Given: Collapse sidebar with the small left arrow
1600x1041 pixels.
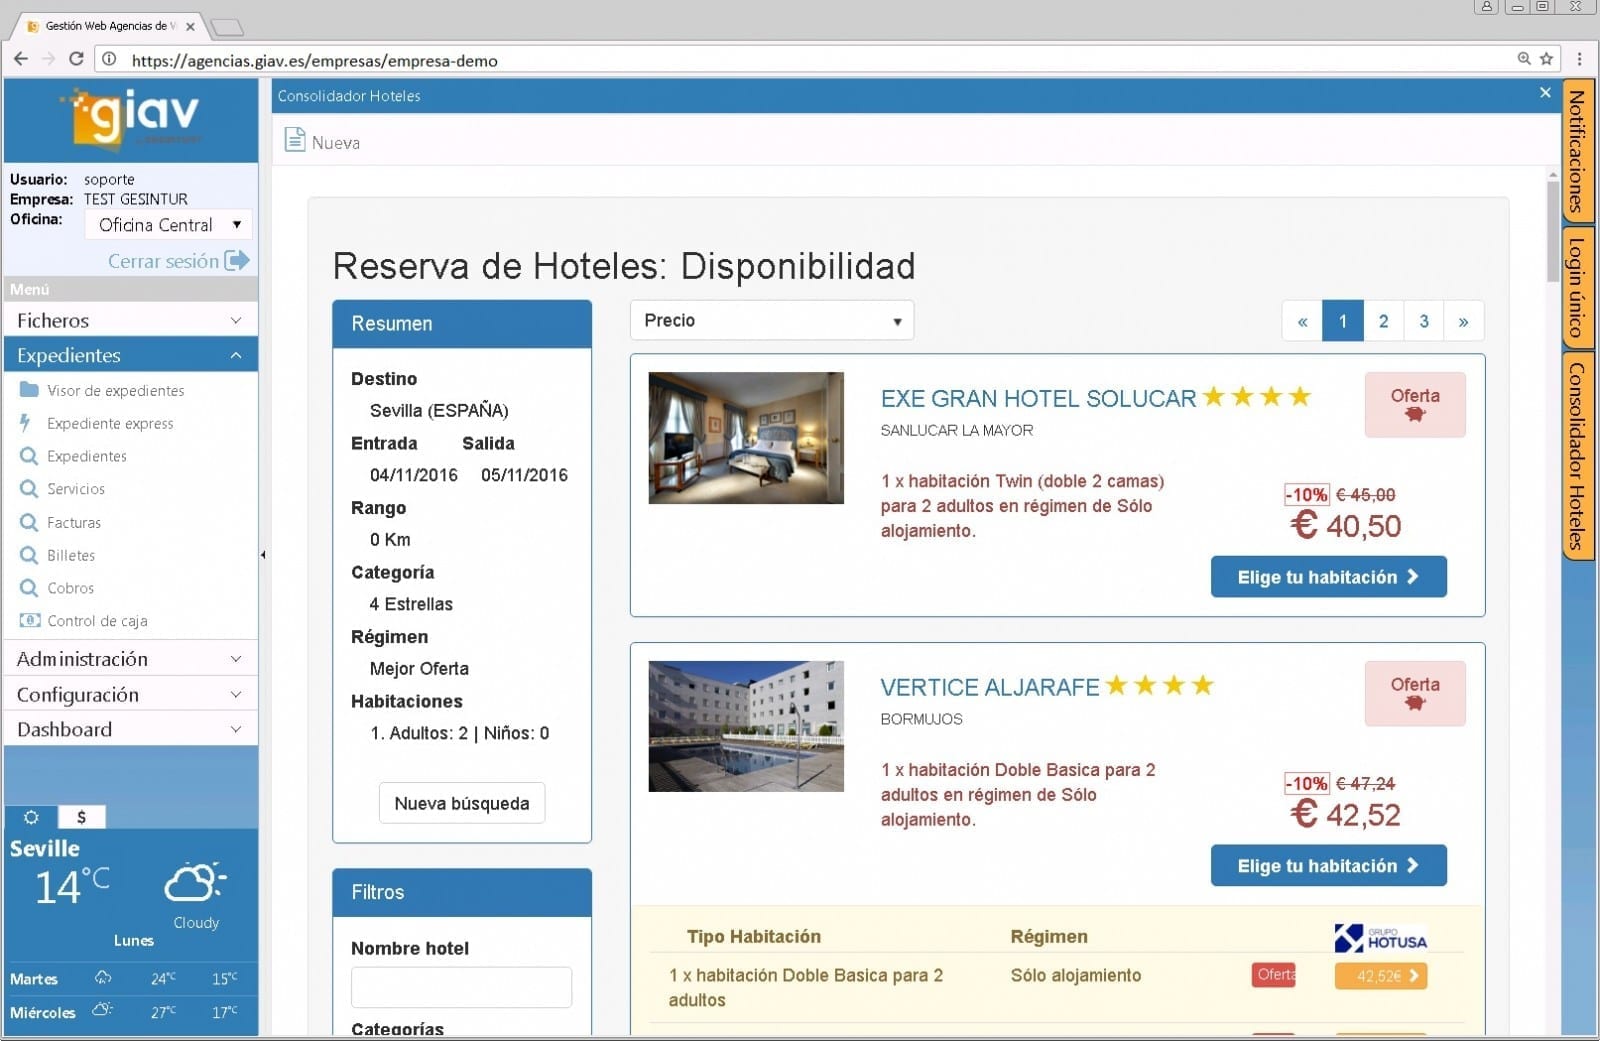Looking at the screenshot, I should (x=263, y=554).
